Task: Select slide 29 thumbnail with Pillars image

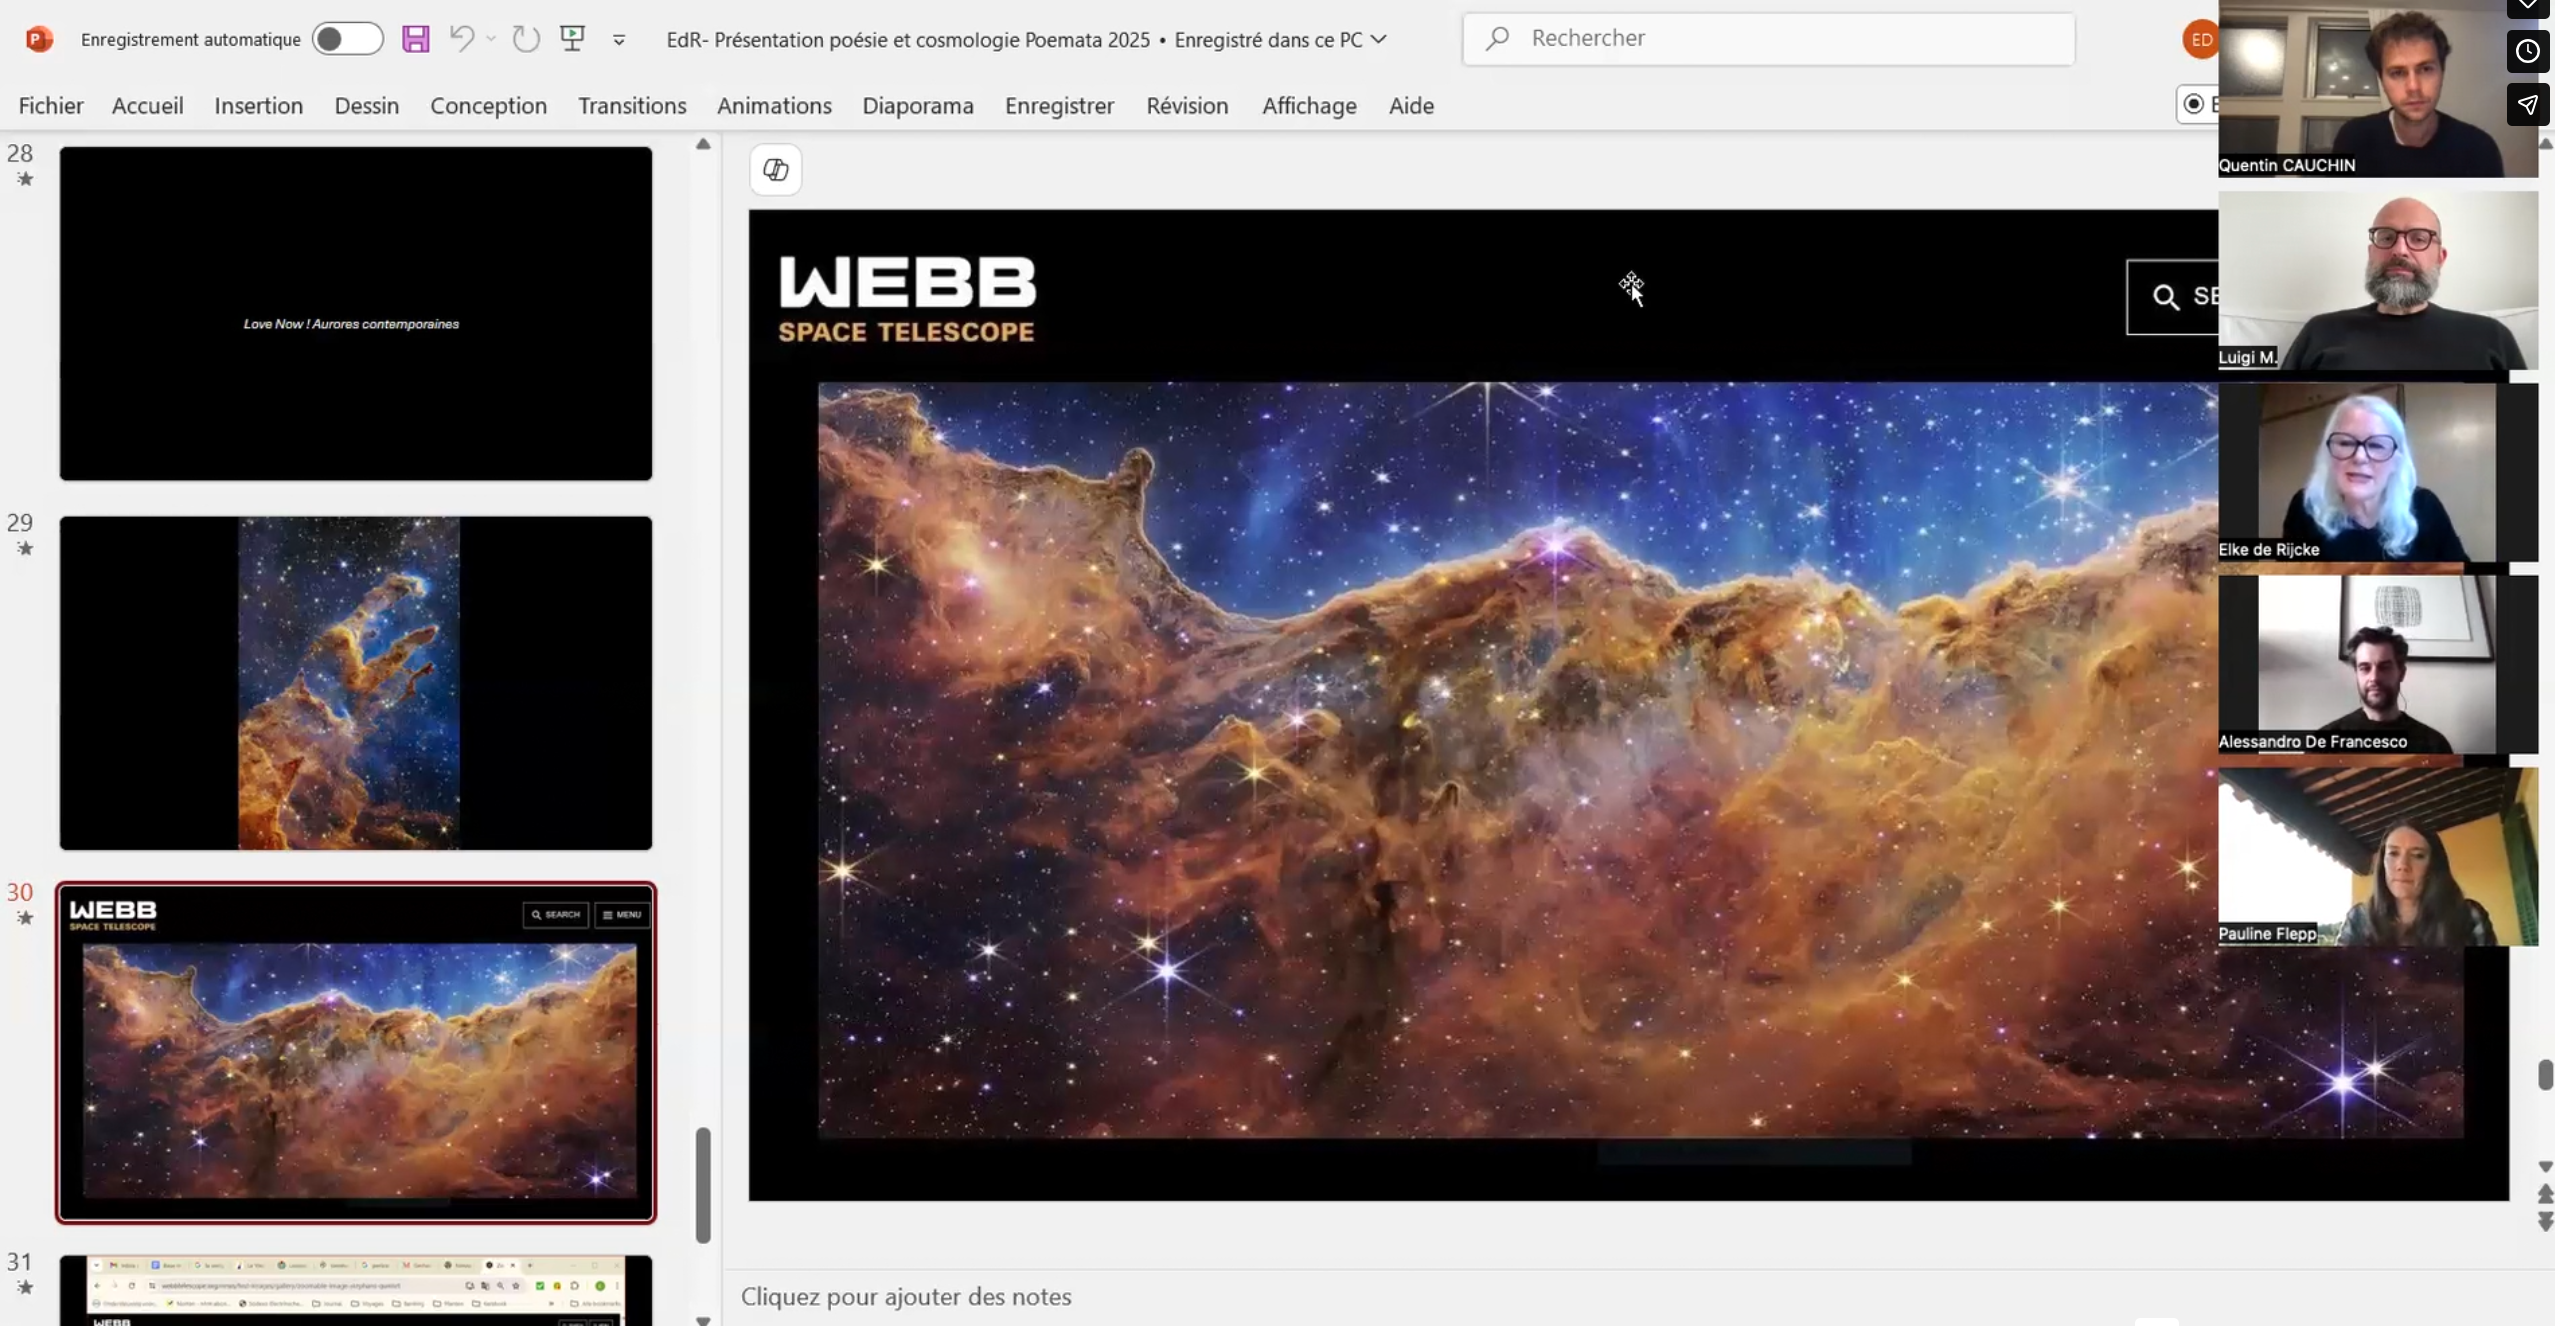Action: coord(356,683)
